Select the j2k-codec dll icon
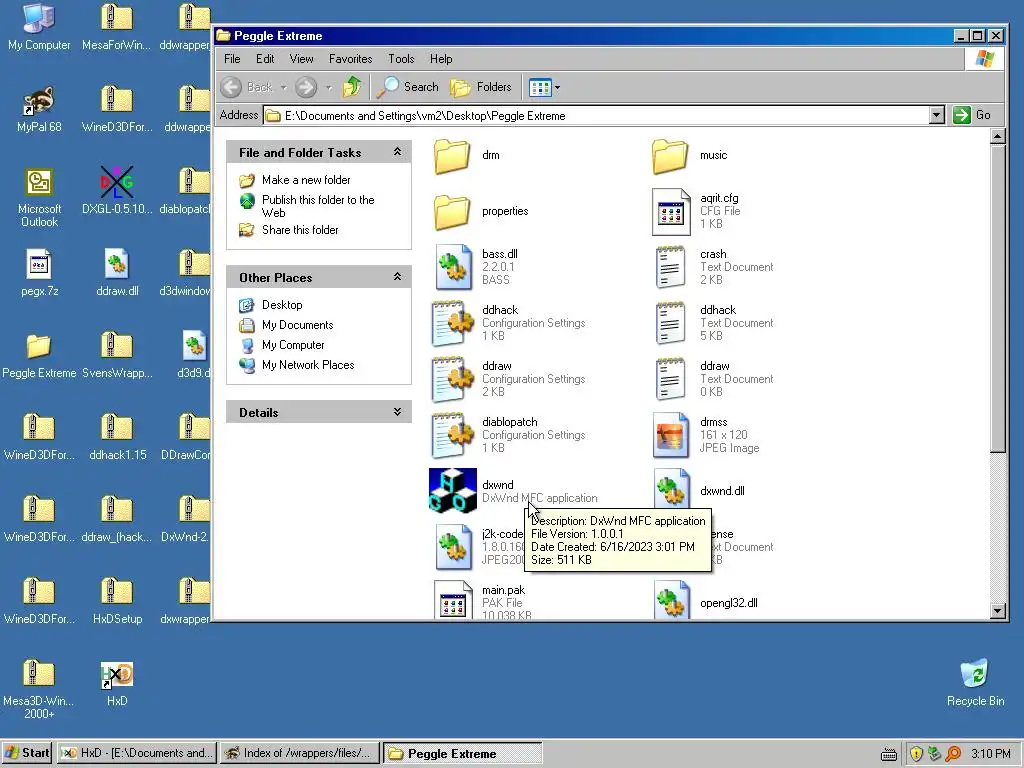 click(x=453, y=547)
